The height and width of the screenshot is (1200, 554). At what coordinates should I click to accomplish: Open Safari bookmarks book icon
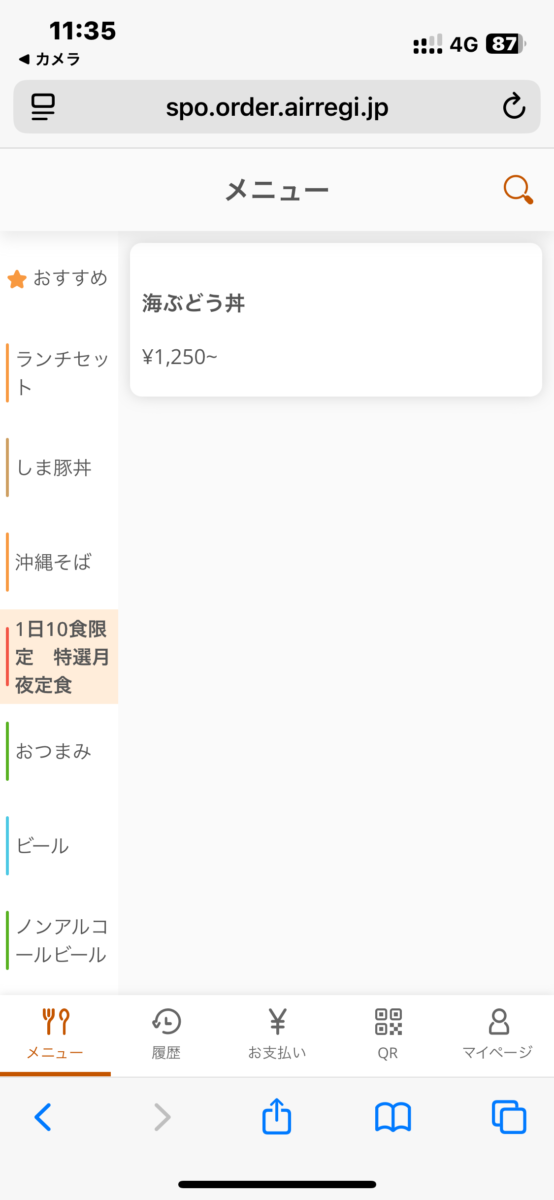click(x=393, y=1117)
